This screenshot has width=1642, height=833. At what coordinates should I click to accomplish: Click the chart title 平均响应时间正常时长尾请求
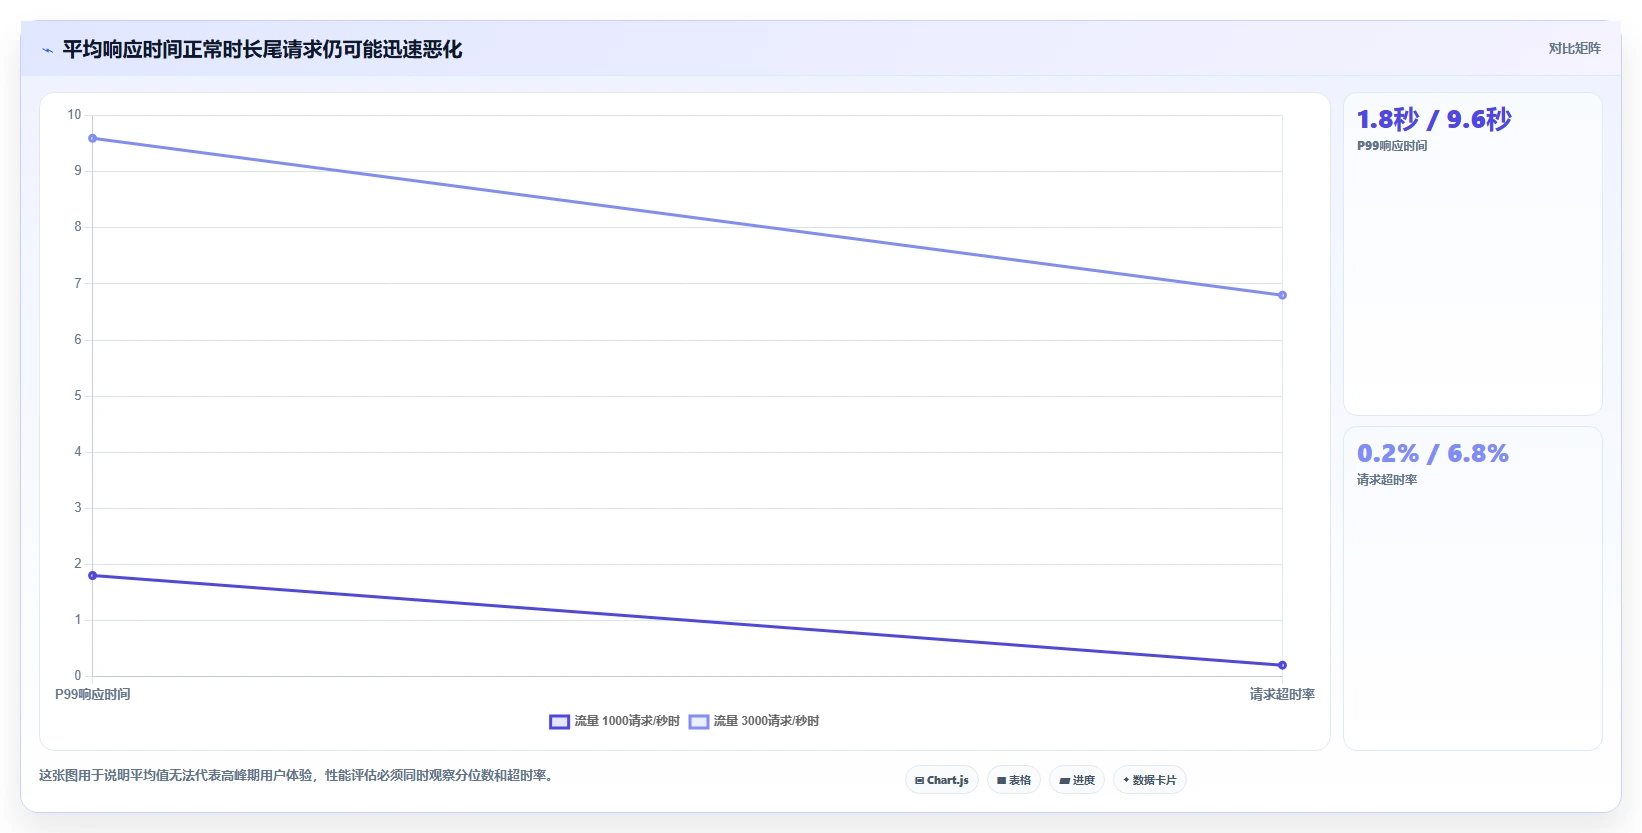(x=262, y=49)
